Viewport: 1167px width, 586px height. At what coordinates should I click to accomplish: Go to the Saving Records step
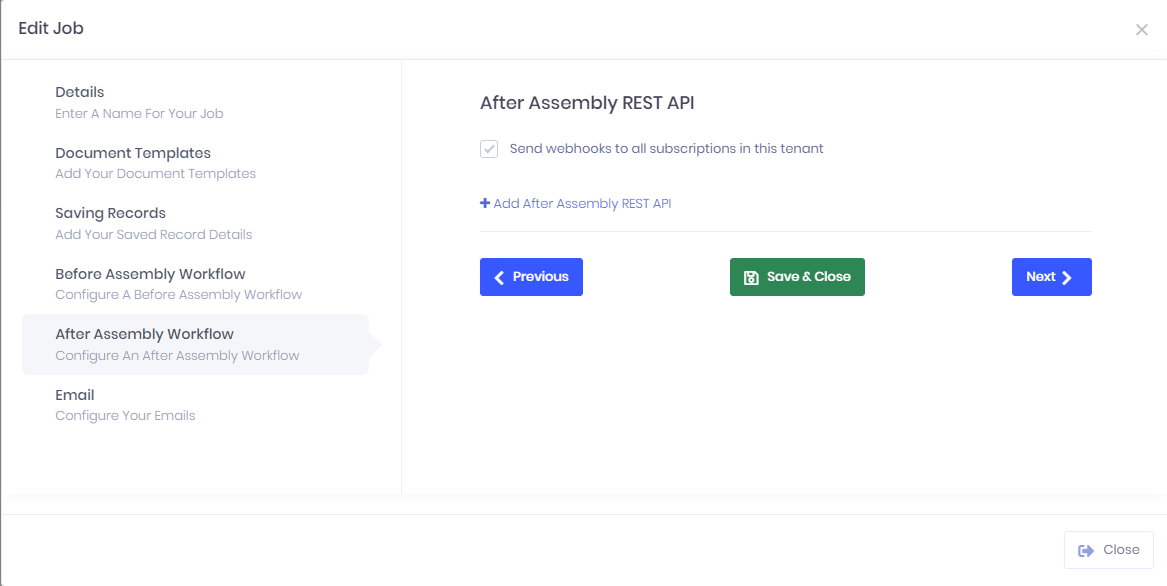[111, 213]
